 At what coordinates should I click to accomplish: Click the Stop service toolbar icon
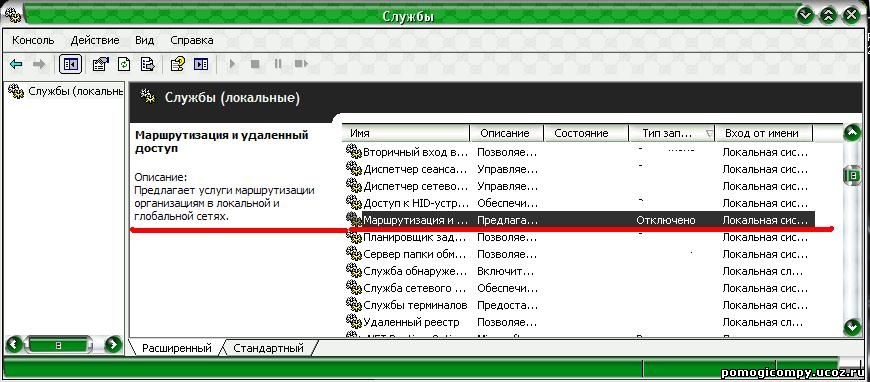pos(255,64)
